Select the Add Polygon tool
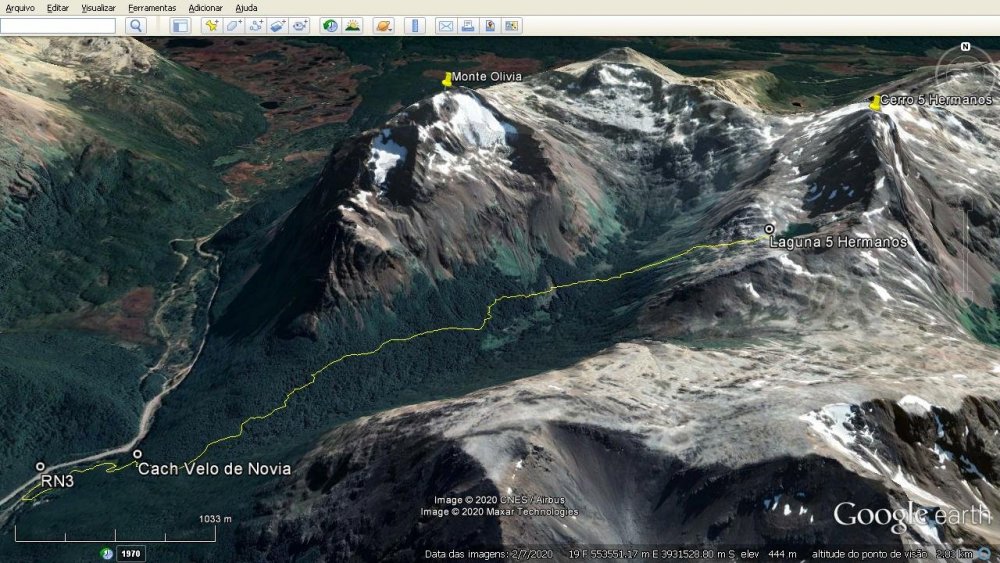1000x563 pixels. 234,26
